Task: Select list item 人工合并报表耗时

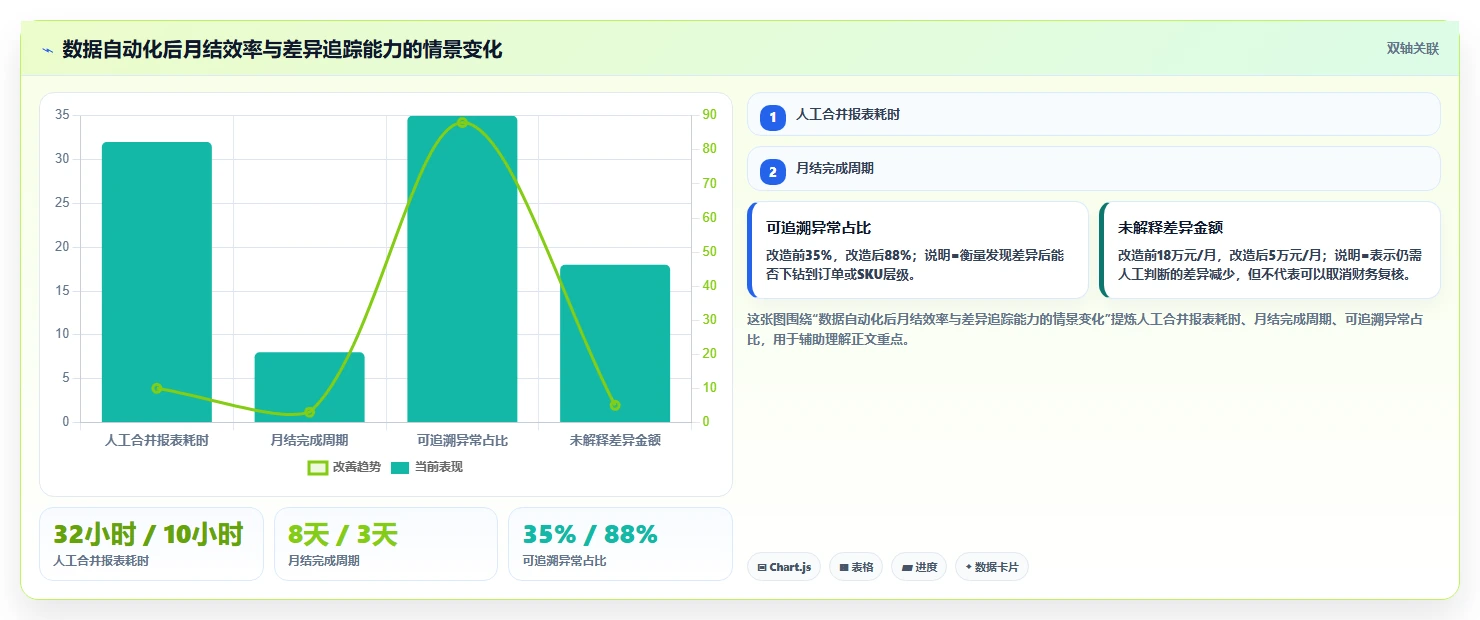Action: pos(1094,114)
